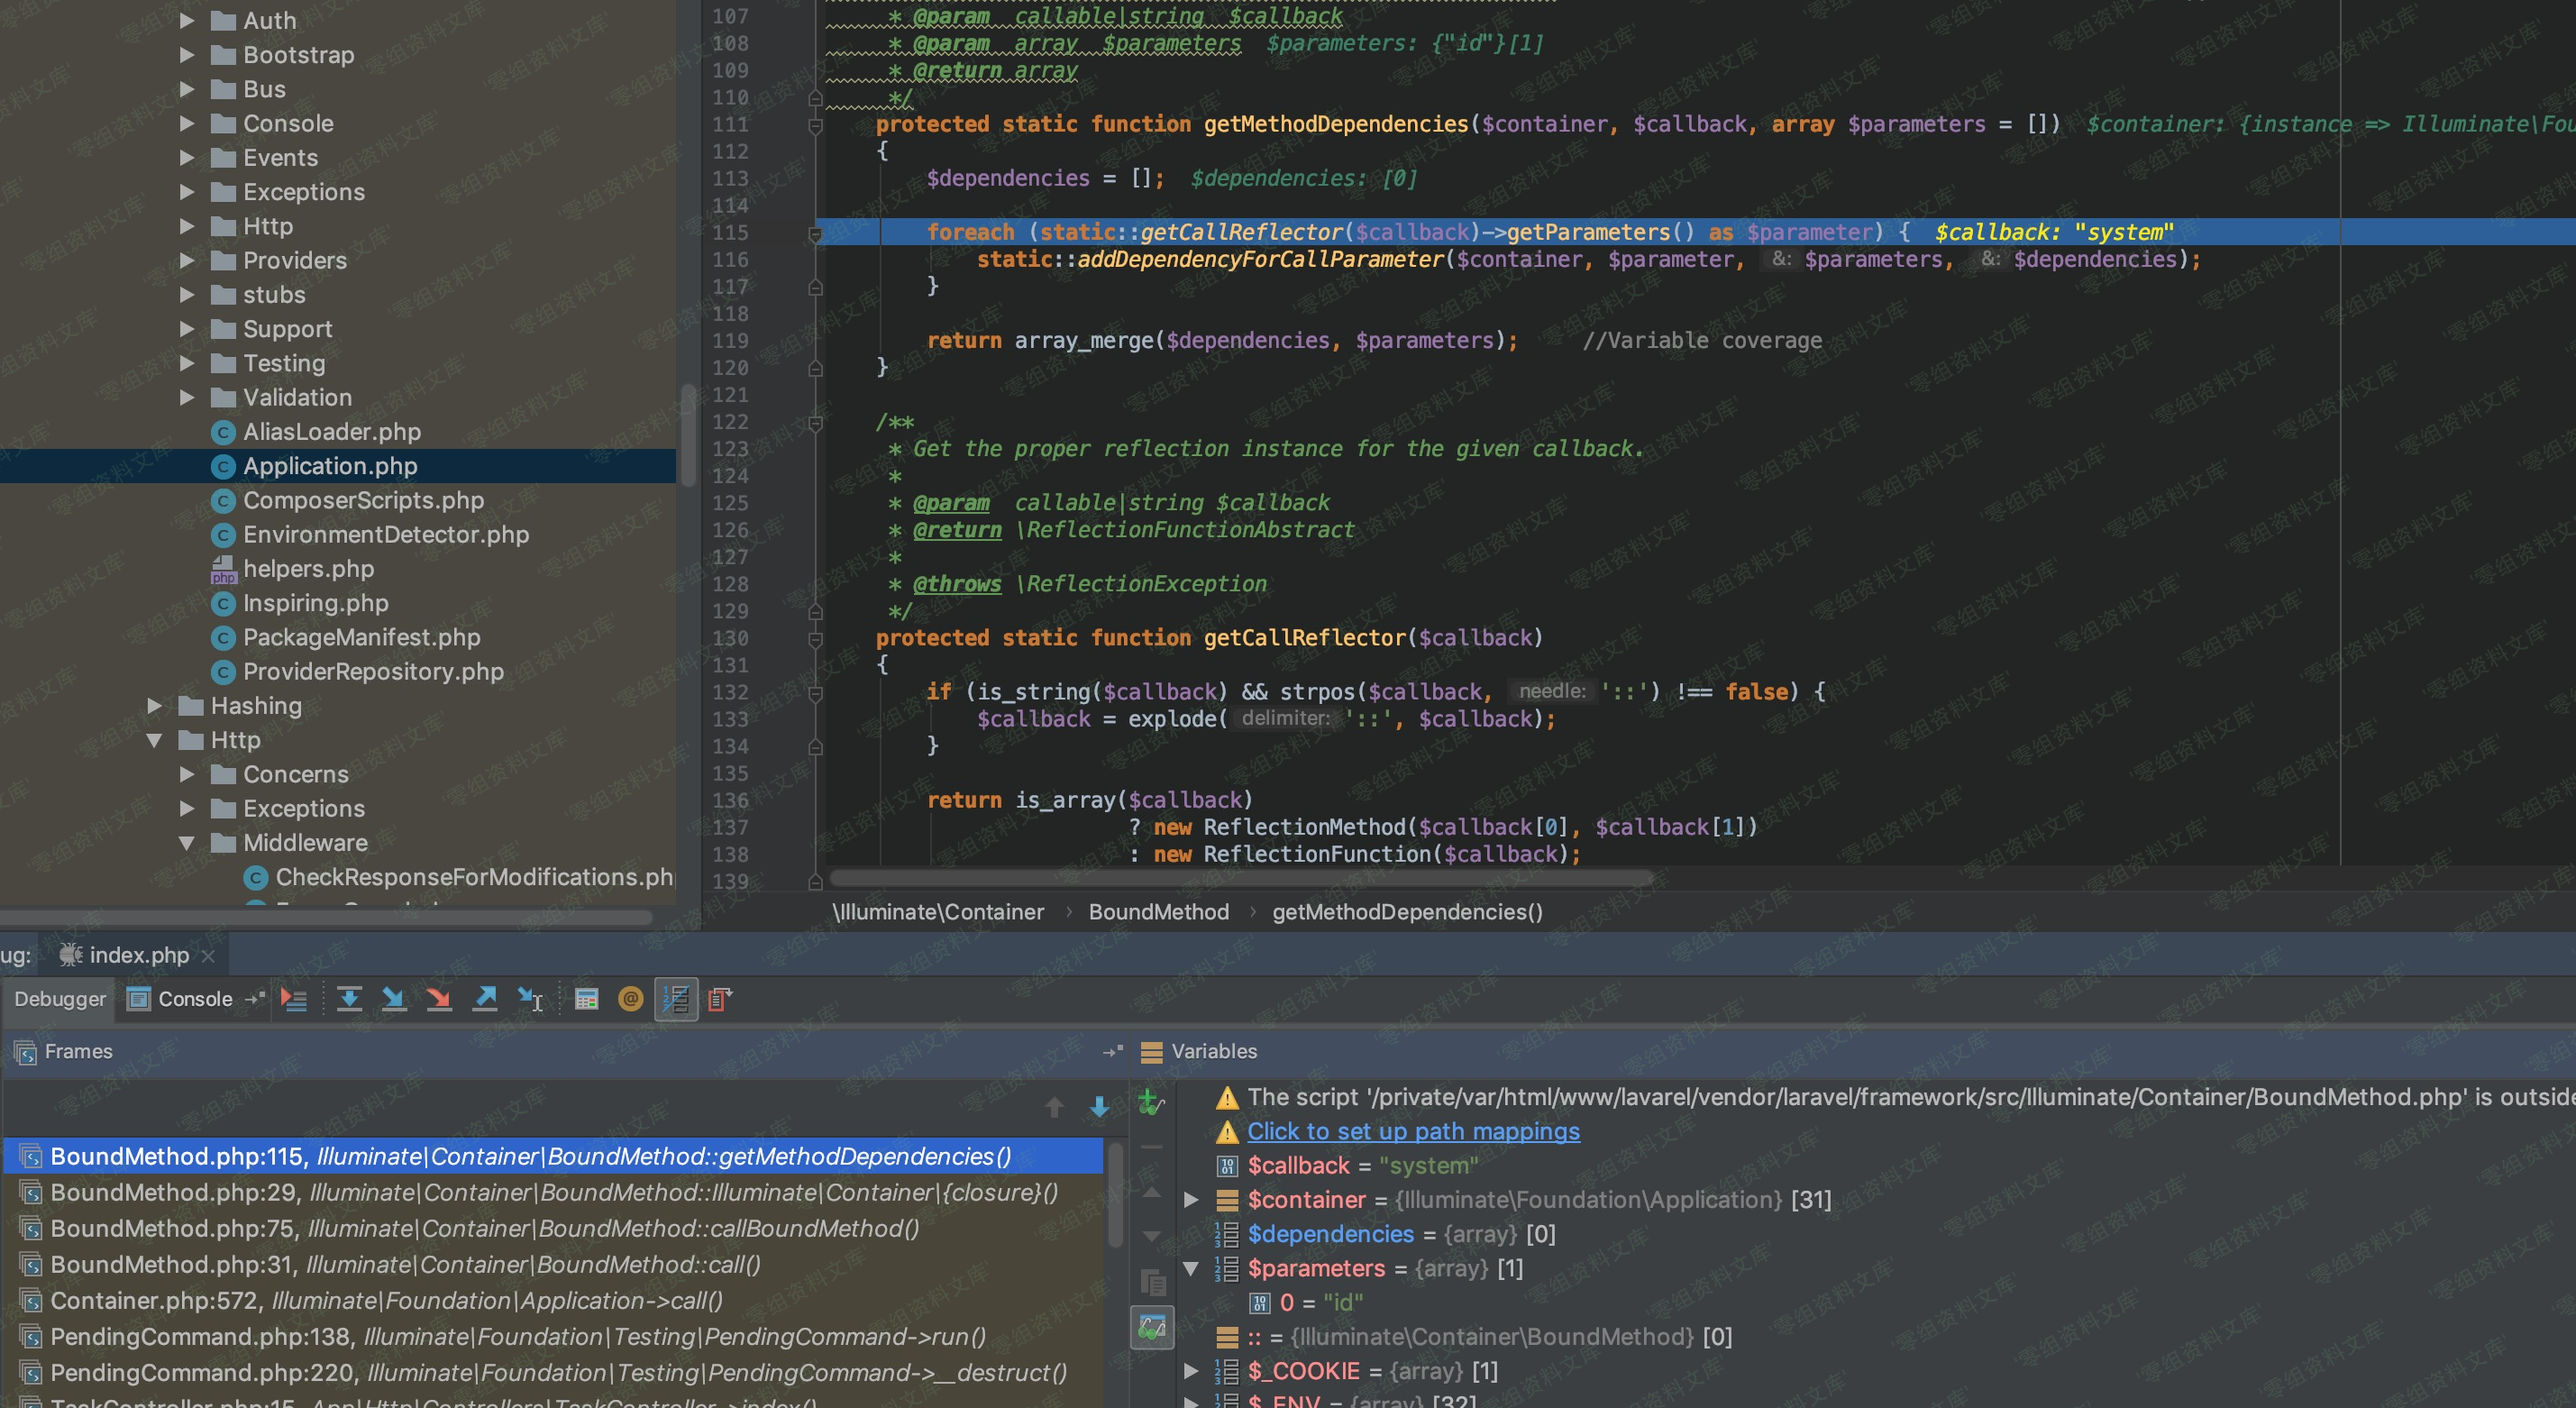Screen dimensions: 2576x1408
Task: Toggle the show watches in variables button
Action: point(1152,1327)
